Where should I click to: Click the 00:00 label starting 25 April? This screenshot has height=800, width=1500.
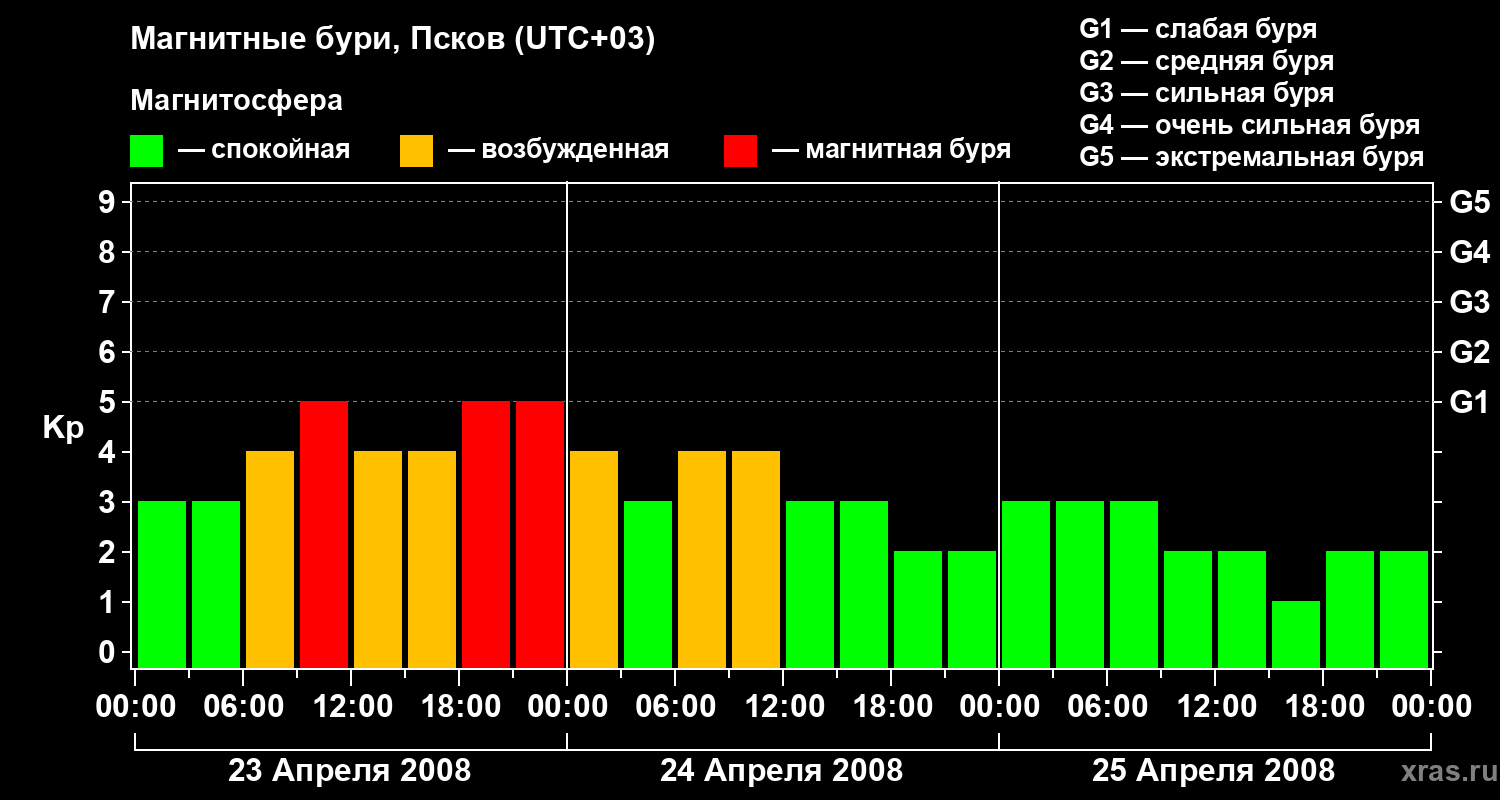coord(999,707)
